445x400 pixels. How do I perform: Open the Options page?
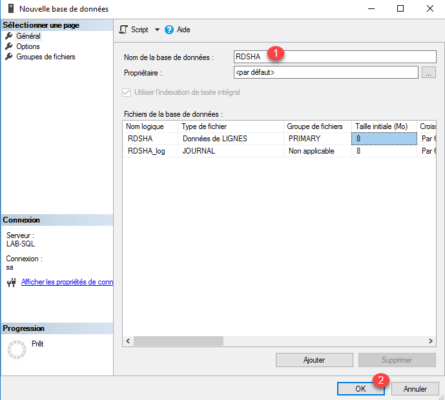coord(28,46)
